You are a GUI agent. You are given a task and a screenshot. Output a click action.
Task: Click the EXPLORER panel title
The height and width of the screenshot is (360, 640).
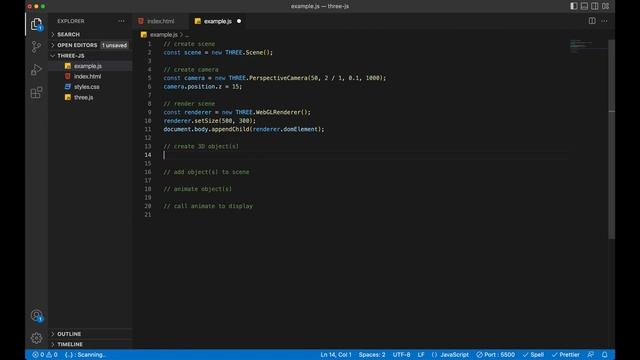coord(71,21)
